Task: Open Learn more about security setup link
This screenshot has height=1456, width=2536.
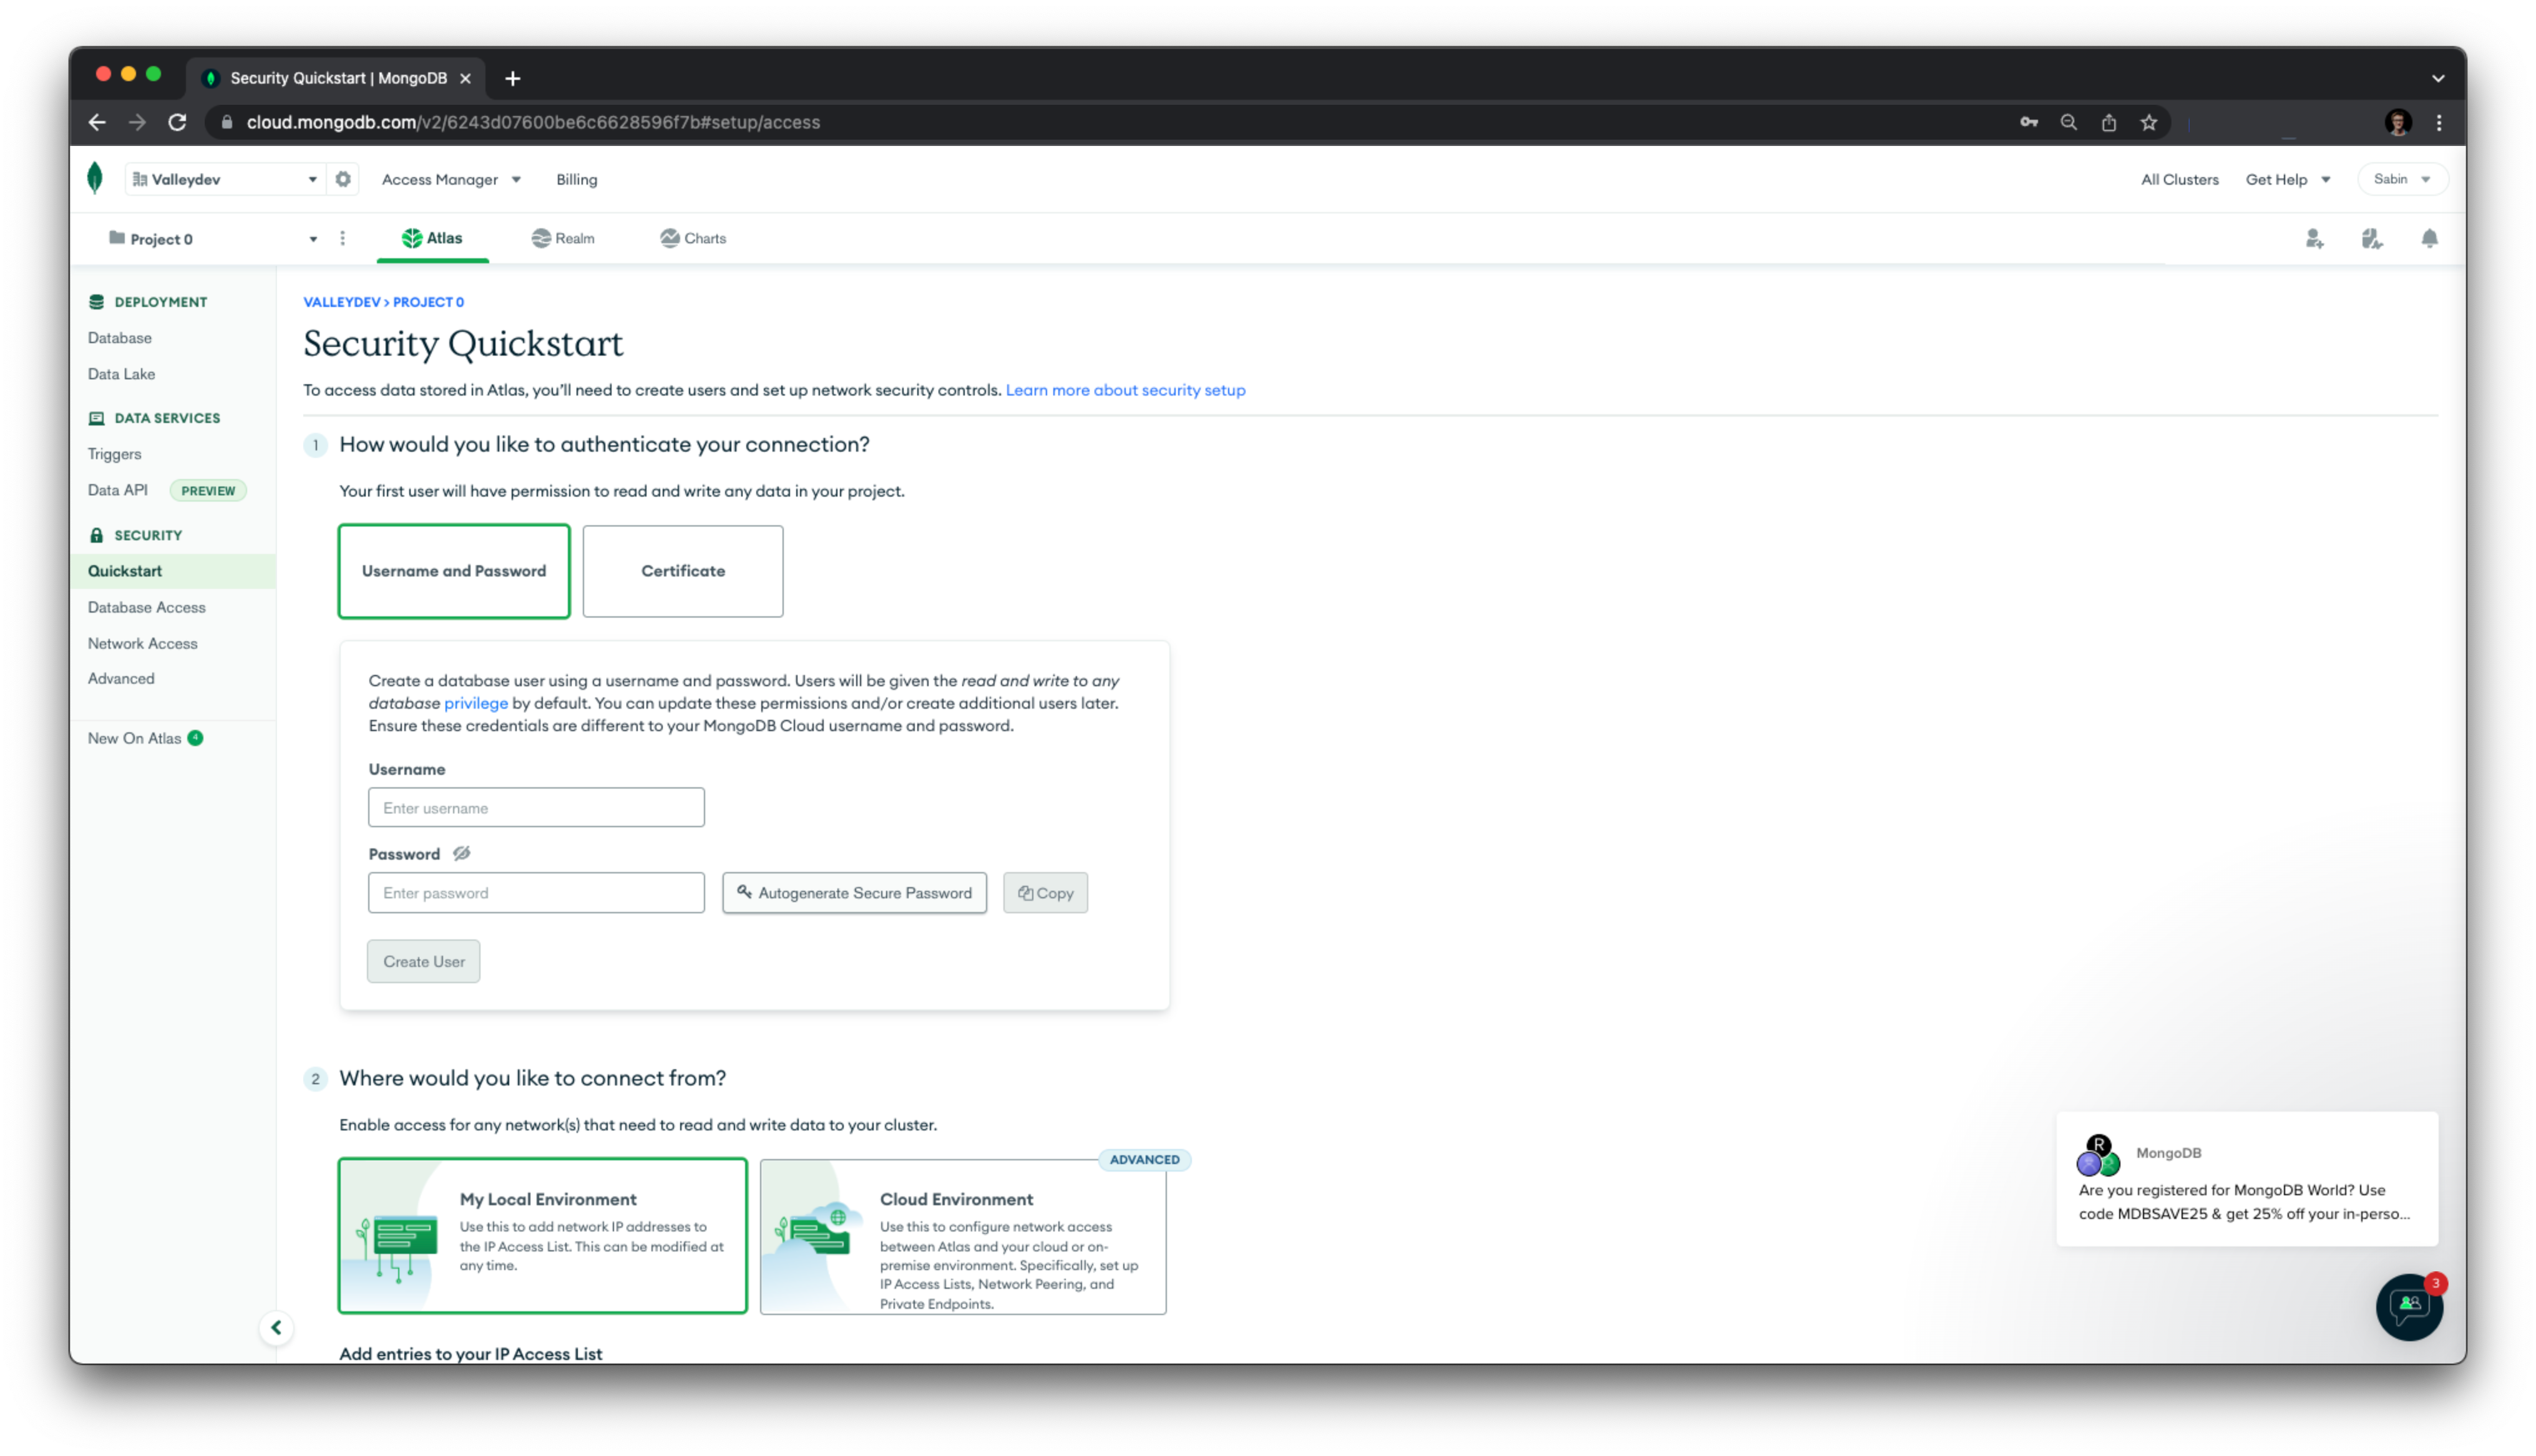Action: coord(1125,390)
